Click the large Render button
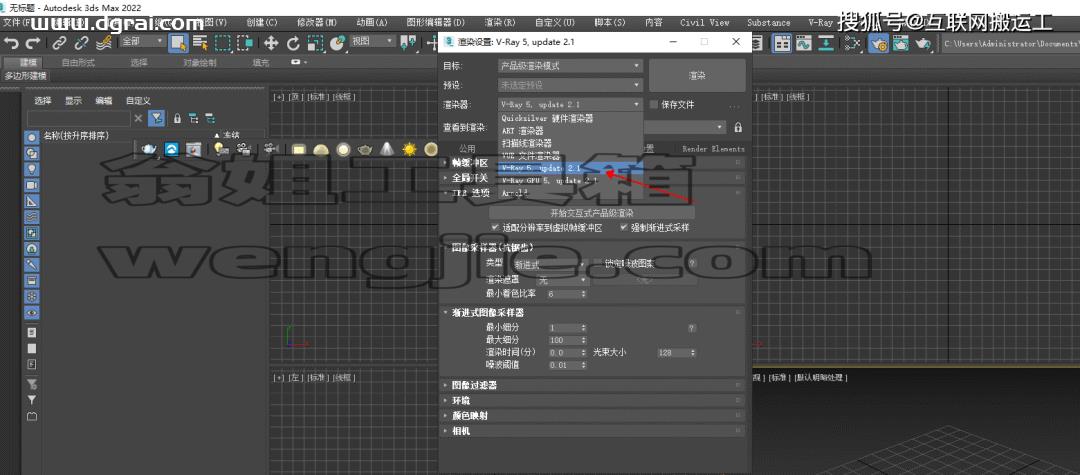This screenshot has height=475, width=1080. click(697, 76)
